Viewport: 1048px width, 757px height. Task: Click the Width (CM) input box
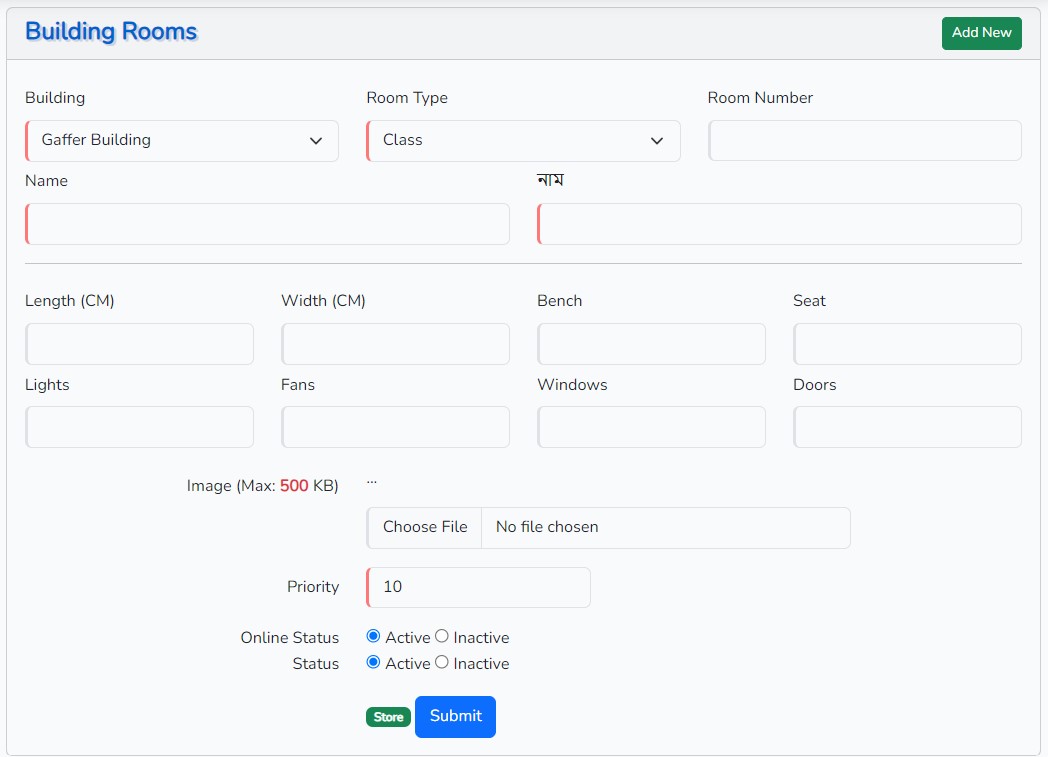(x=396, y=344)
